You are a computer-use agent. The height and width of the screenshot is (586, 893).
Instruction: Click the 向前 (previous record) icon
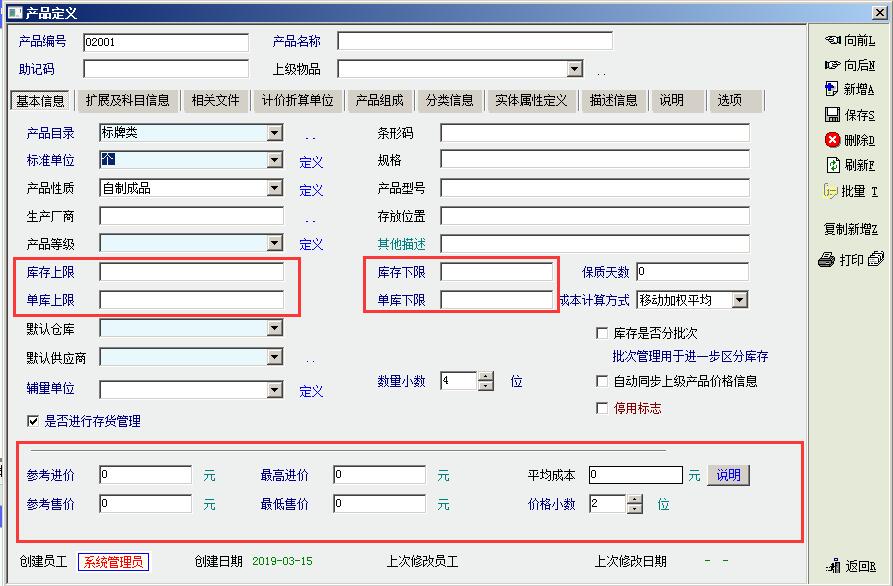coord(832,40)
